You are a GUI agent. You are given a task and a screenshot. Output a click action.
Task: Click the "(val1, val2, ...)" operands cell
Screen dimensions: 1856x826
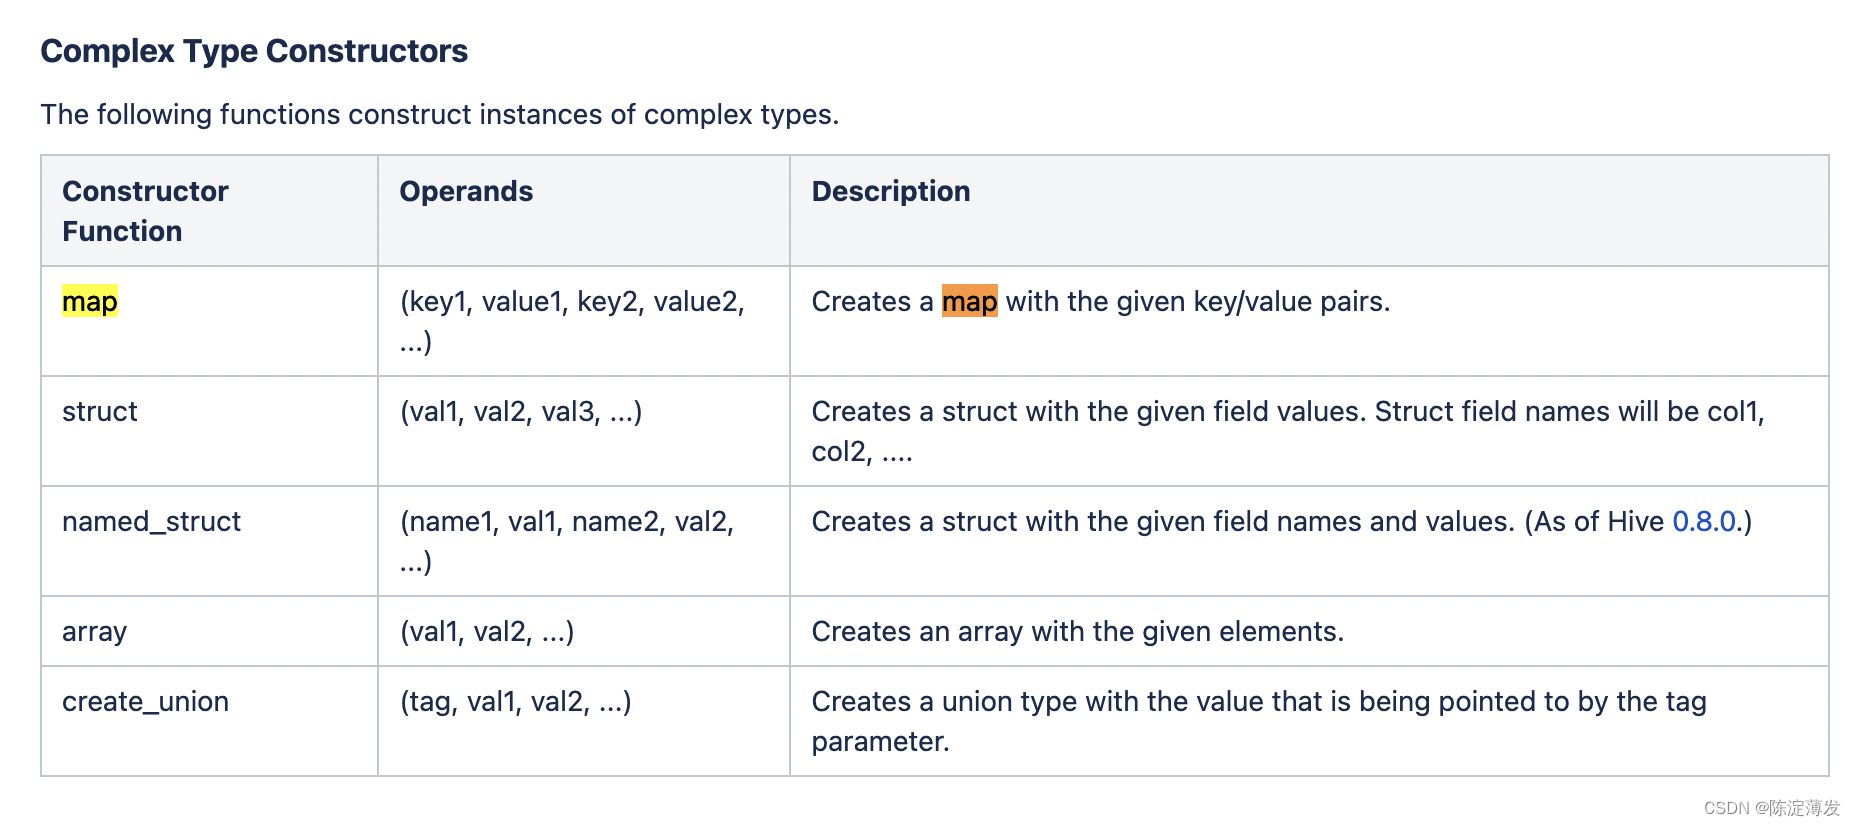pos(584,631)
